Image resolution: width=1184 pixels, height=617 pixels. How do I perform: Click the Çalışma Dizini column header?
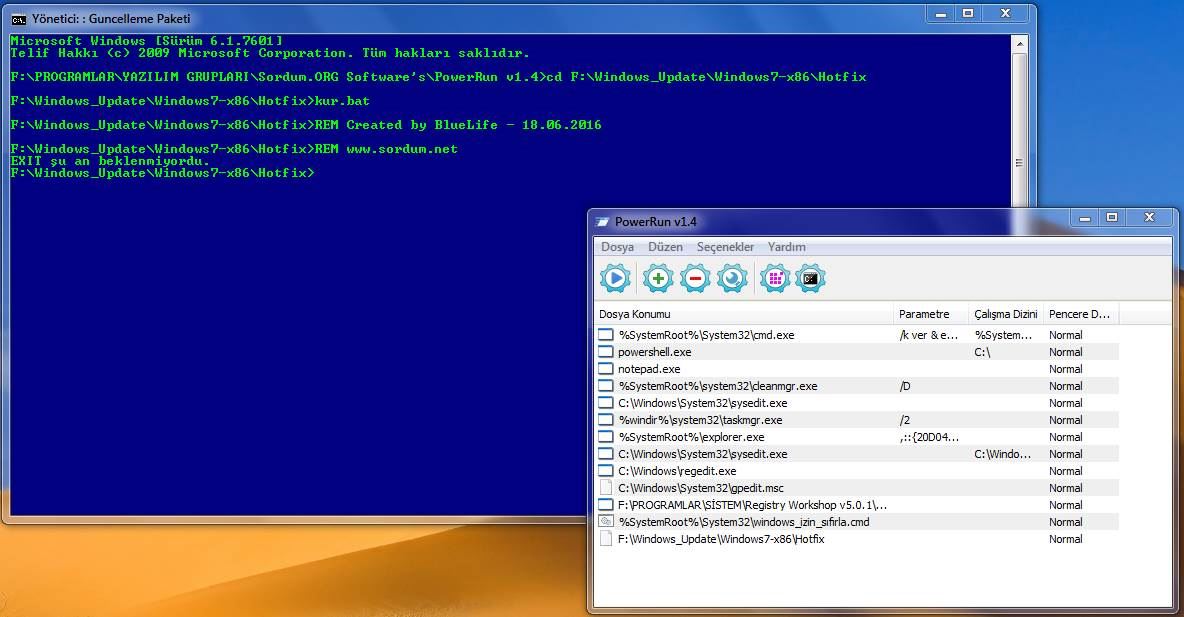point(1005,314)
